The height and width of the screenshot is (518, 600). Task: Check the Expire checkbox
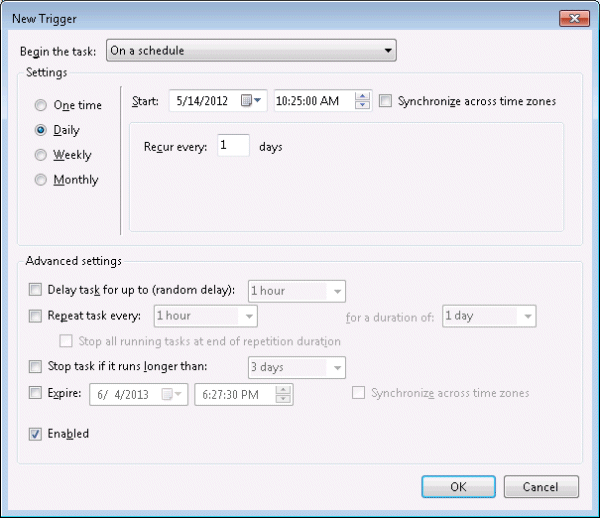click(35, 393)
